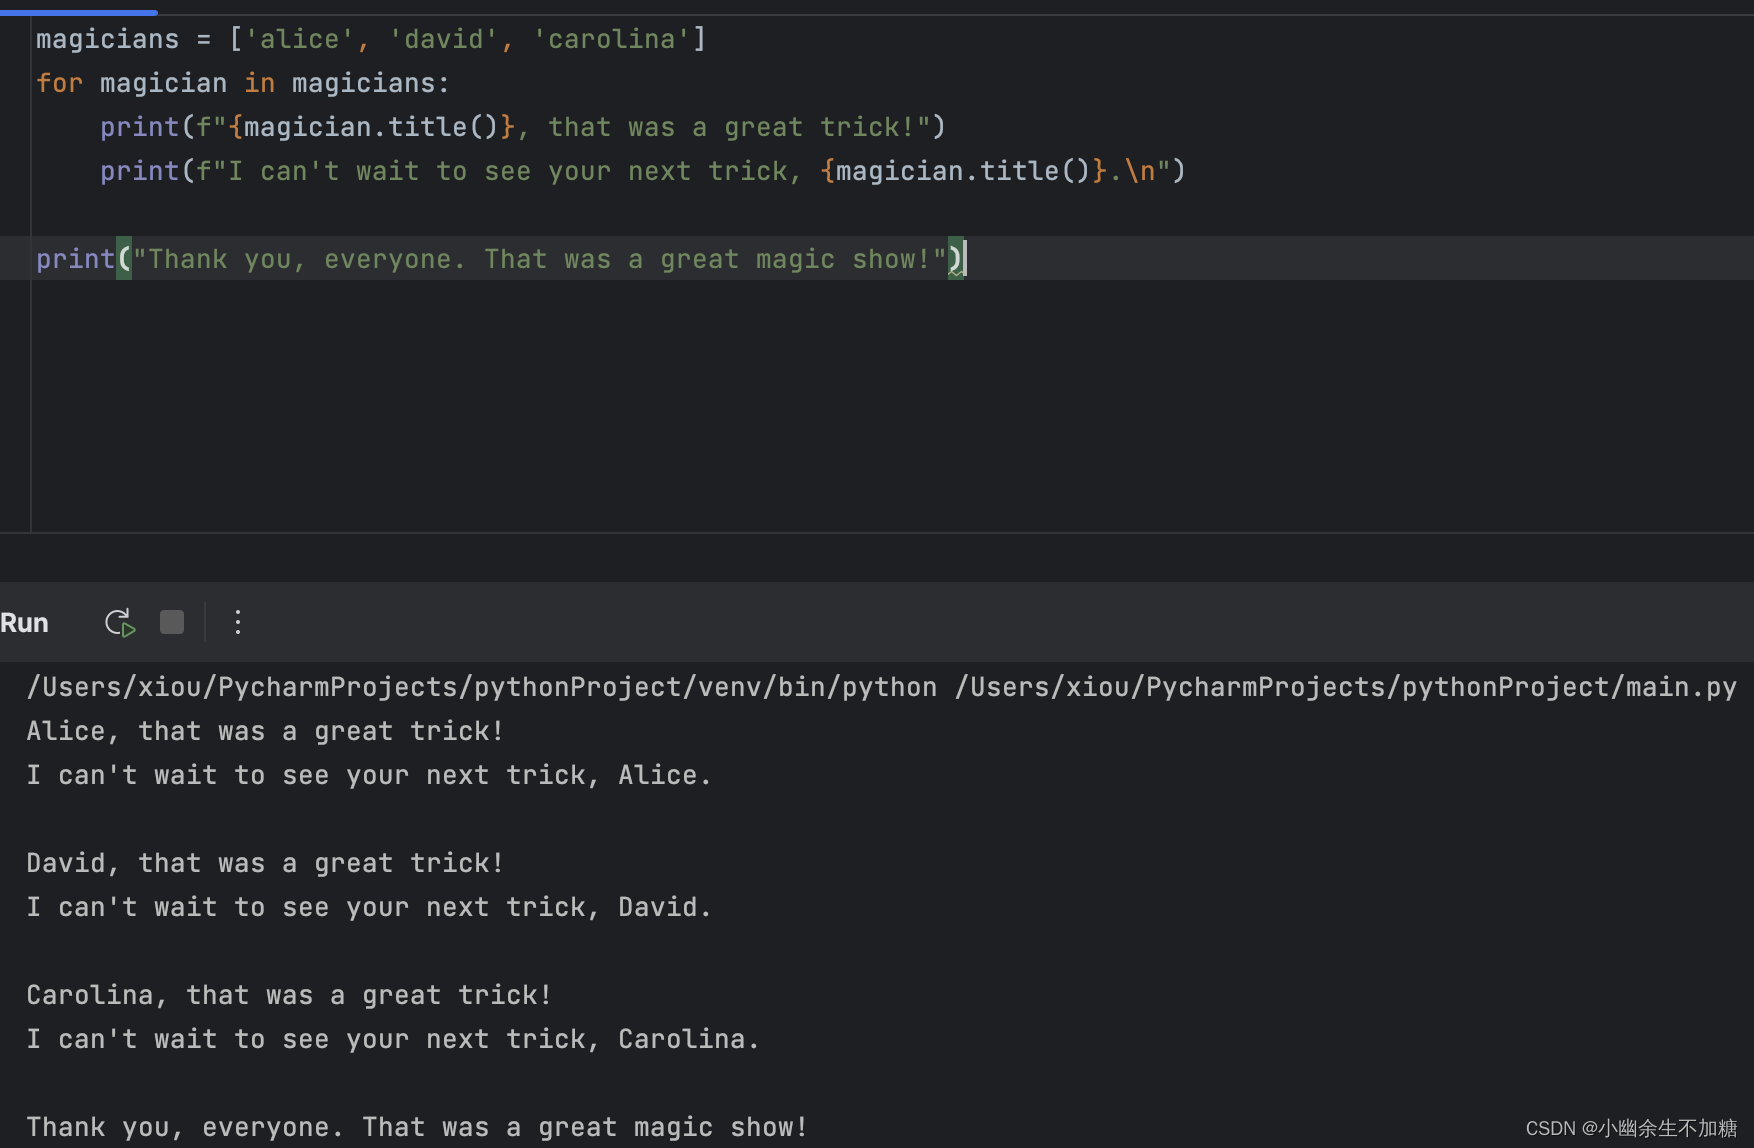1754x1148 pixels.
Task: Click the 'that was a great trick!' print line
Action: (523, 127)
